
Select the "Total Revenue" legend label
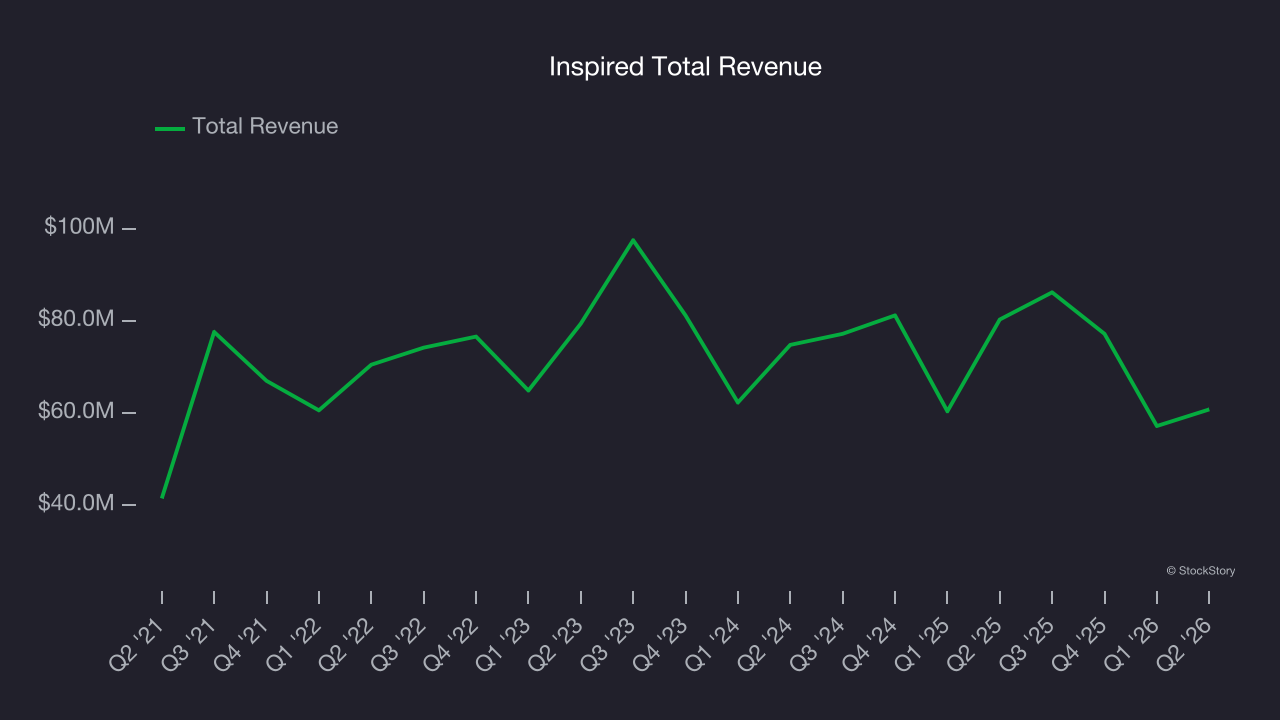click(x=265, y=126)
